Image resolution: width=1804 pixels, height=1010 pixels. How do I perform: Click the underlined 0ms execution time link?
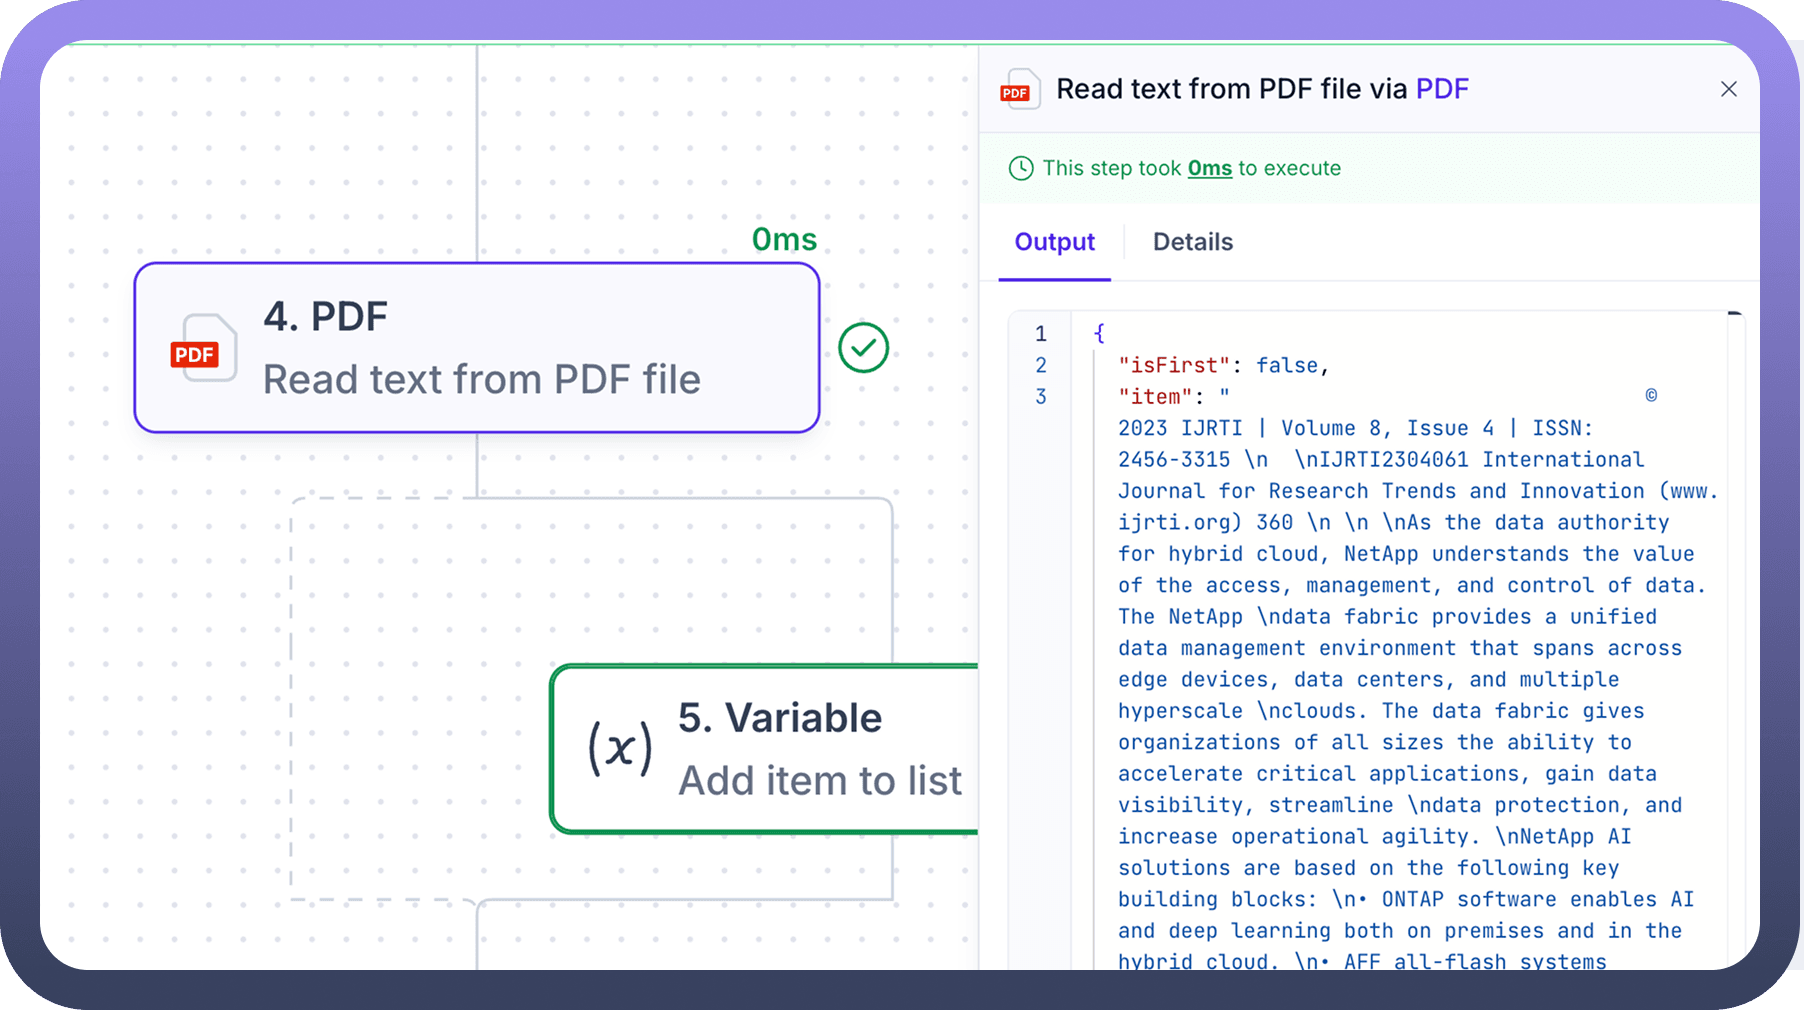pyautogui.click(x=1209, y=168)
